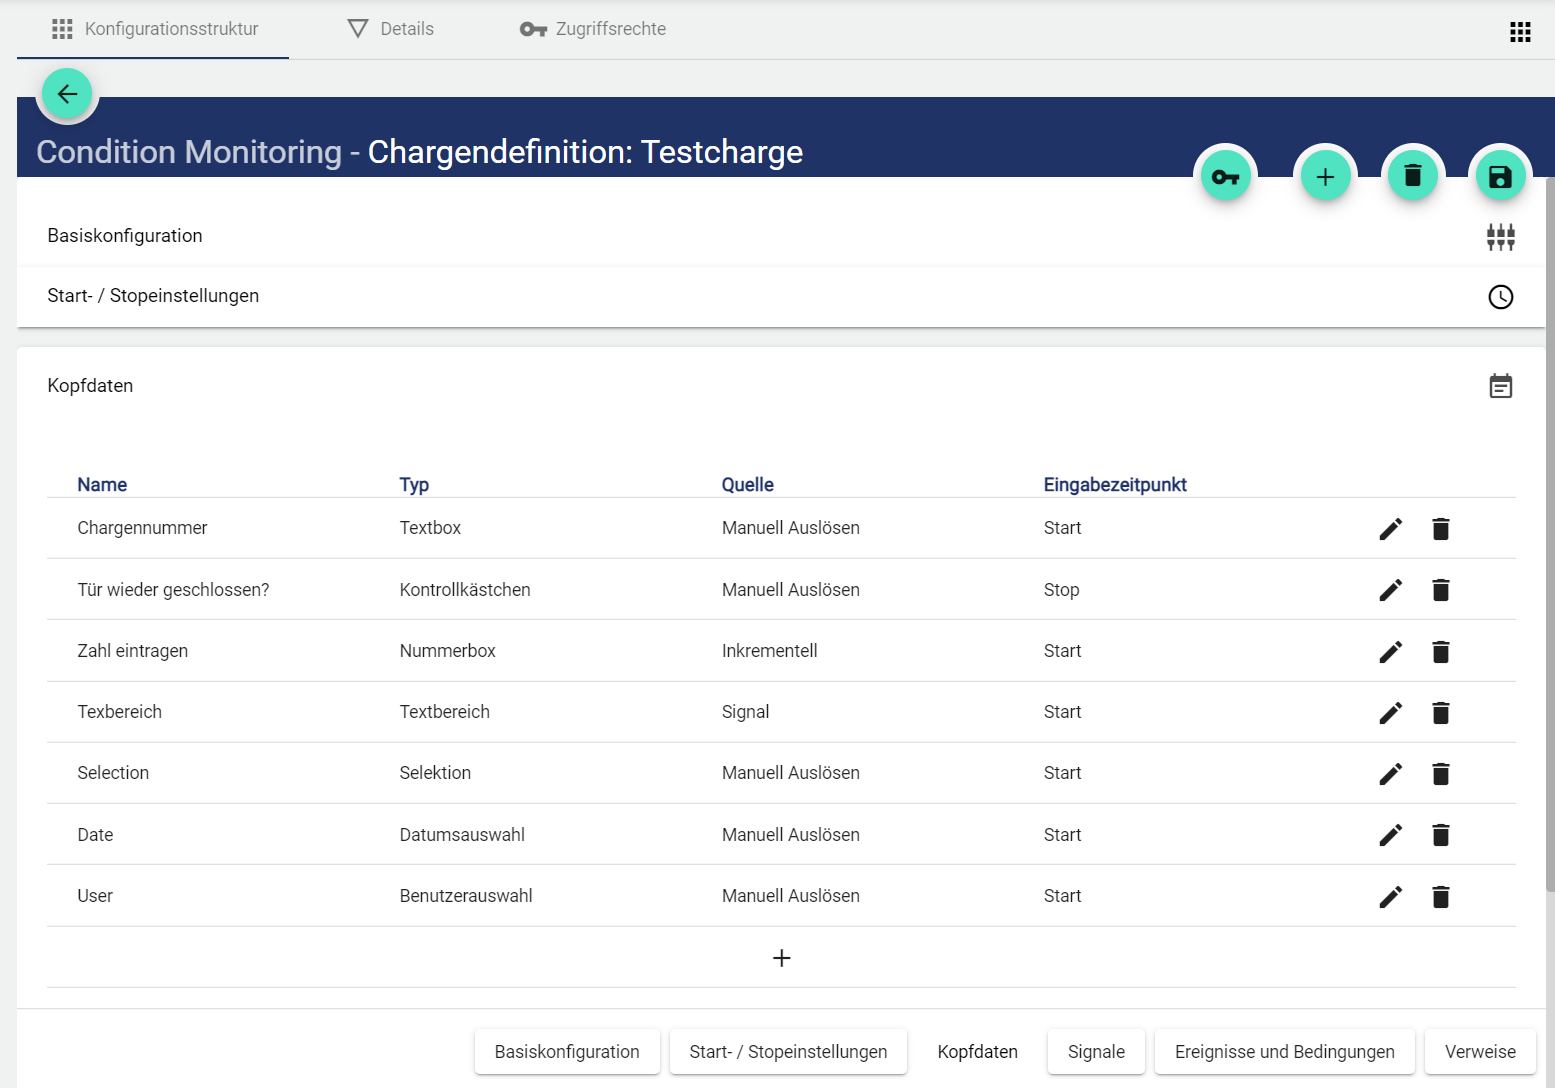Collapse the Kopfdaten section header
The height and width of the screenshot is (1088, 1555).
pos(90,386)
